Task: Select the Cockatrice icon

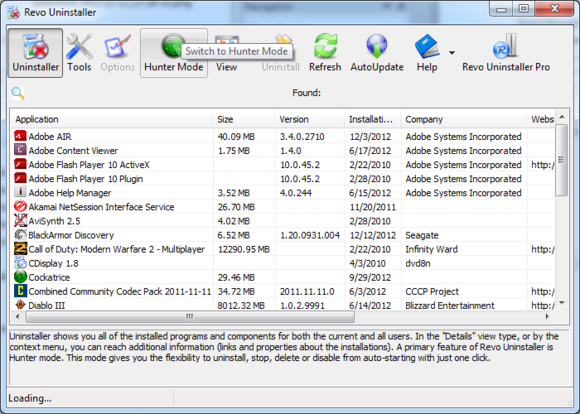Action: click(x=20, y=277)
